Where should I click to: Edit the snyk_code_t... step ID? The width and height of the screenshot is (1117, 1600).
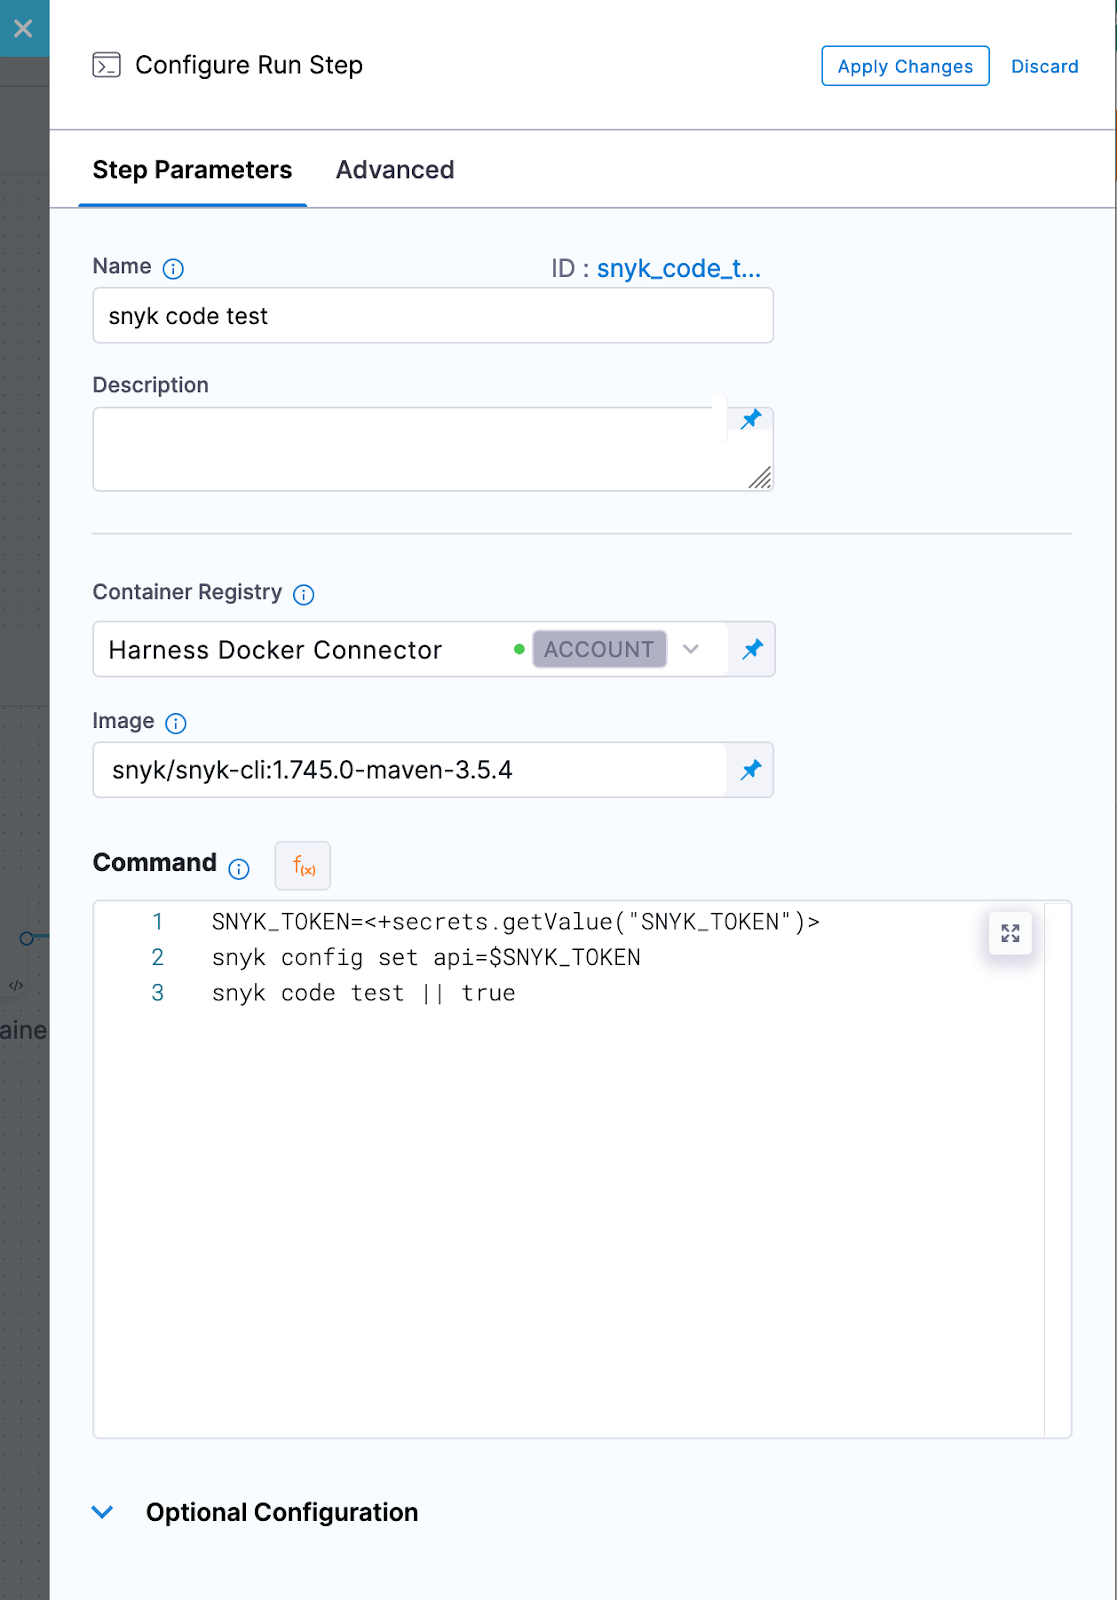[x=679, y=269]
